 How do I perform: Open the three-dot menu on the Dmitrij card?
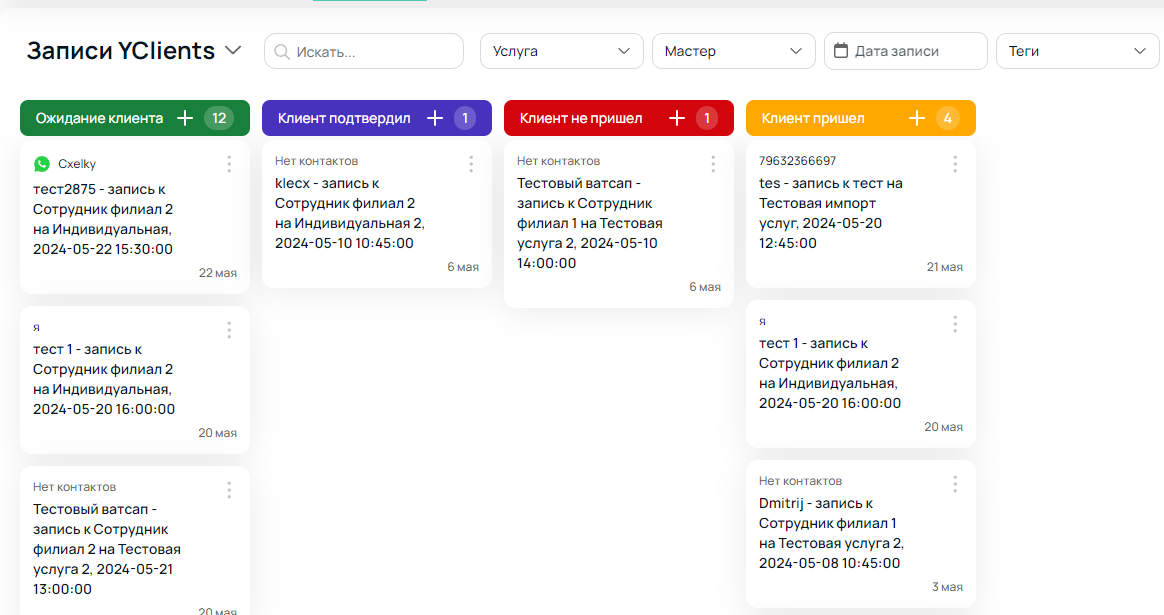tap(955, 484)
